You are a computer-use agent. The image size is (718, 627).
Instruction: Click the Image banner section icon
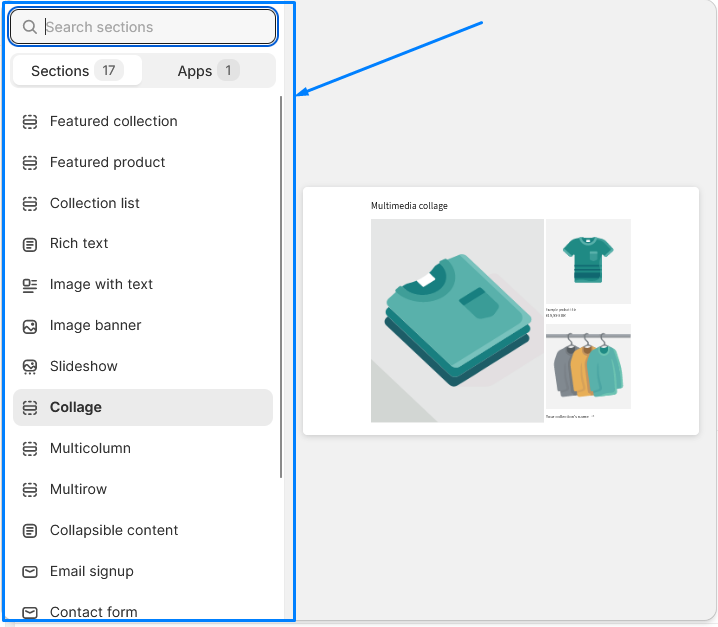(x=30, y=326)
